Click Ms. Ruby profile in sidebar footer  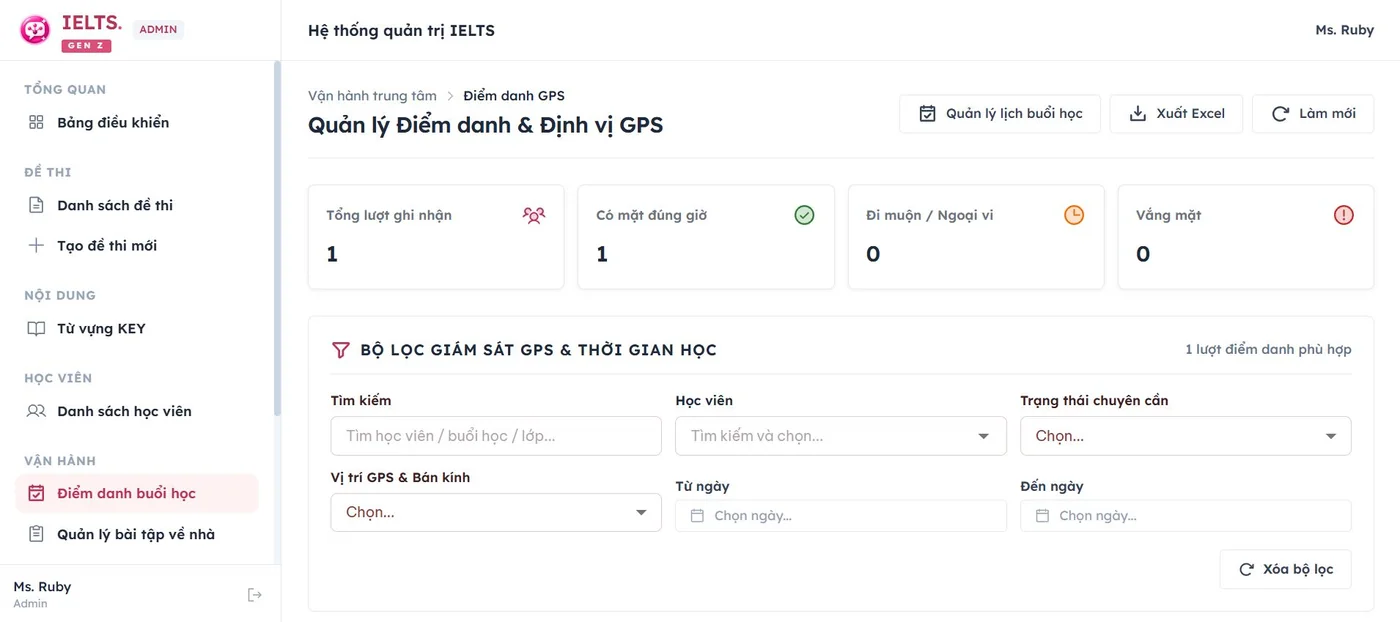[42, 594]
